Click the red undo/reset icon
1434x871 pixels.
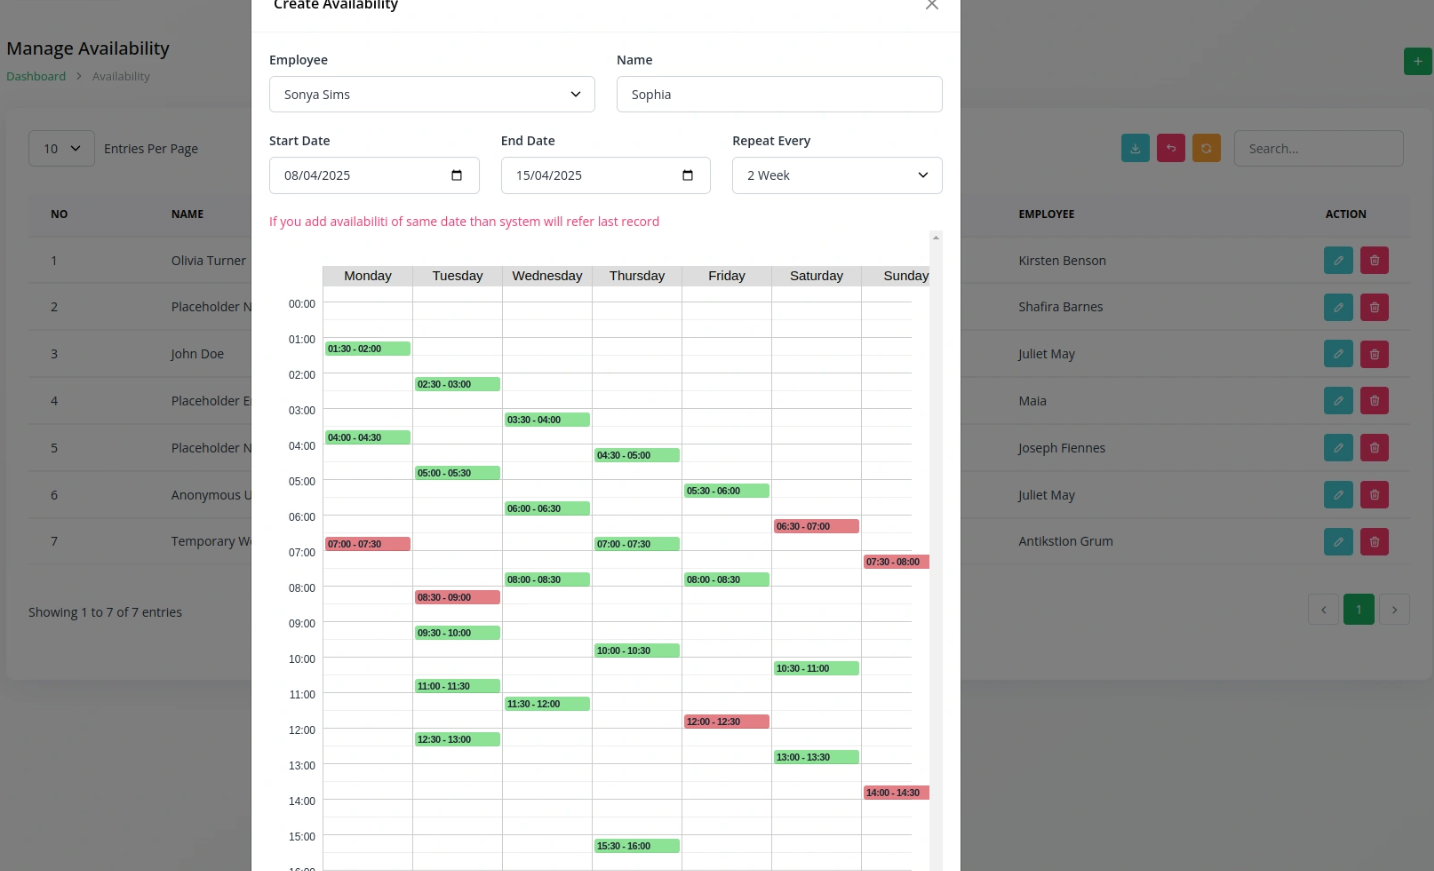1171,148
